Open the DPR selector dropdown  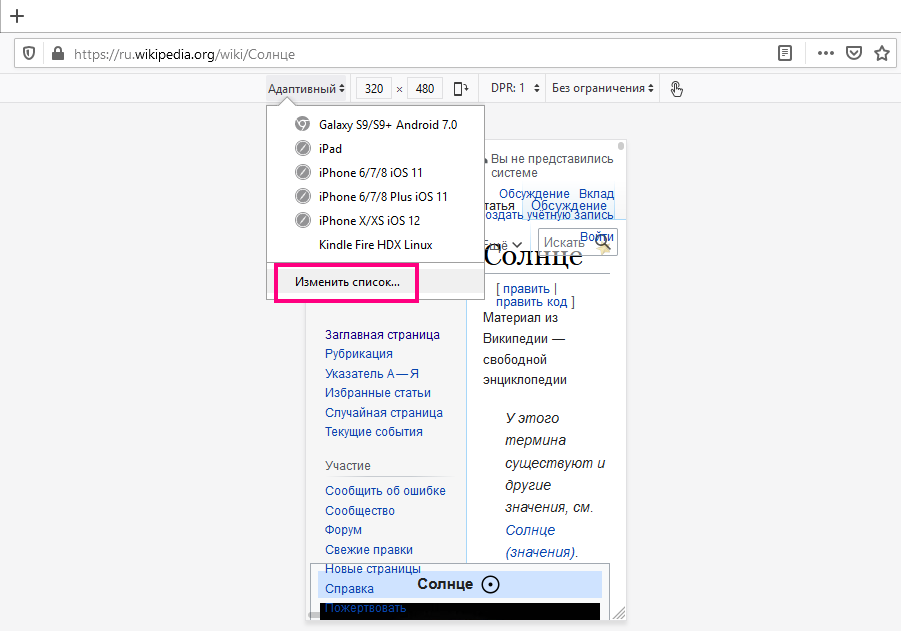(x=515, y=88)
